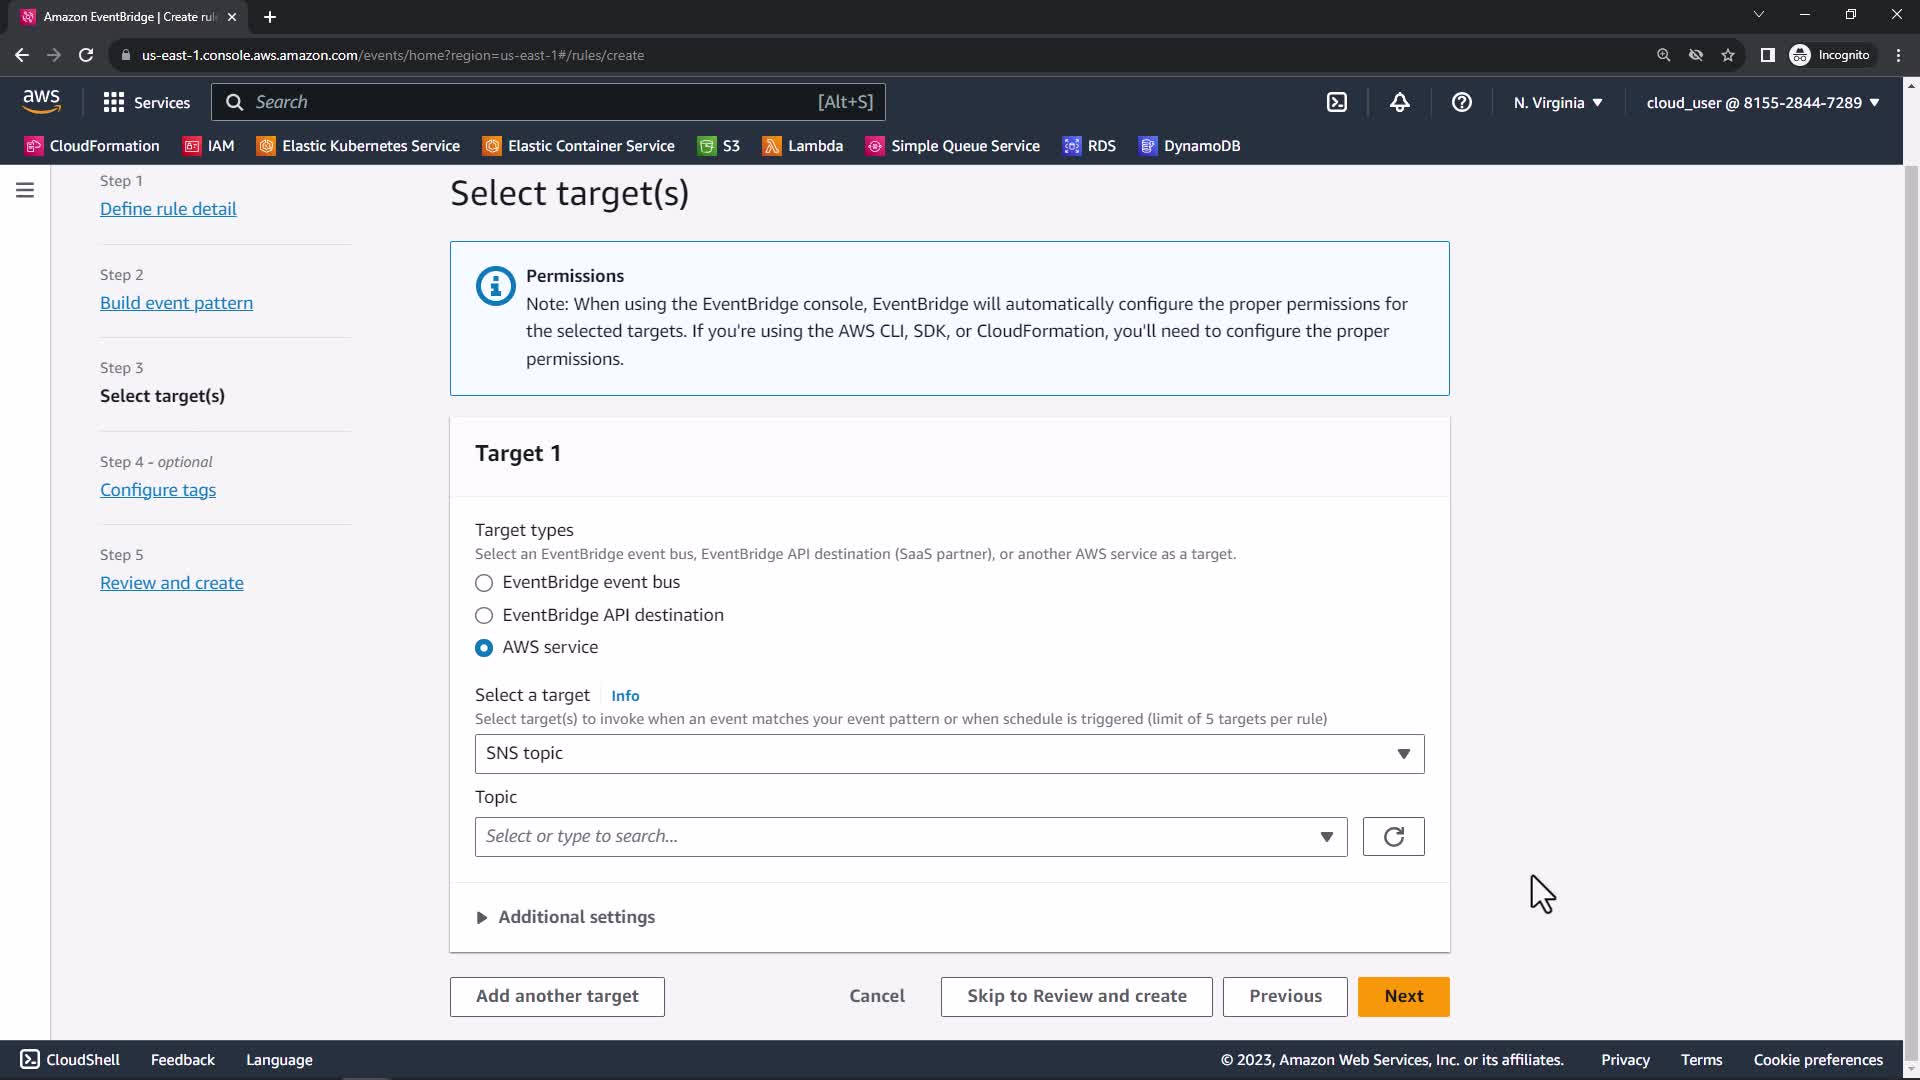Select EventBridge API destination option
The image size is (1920, 1080).
(484, 616)
